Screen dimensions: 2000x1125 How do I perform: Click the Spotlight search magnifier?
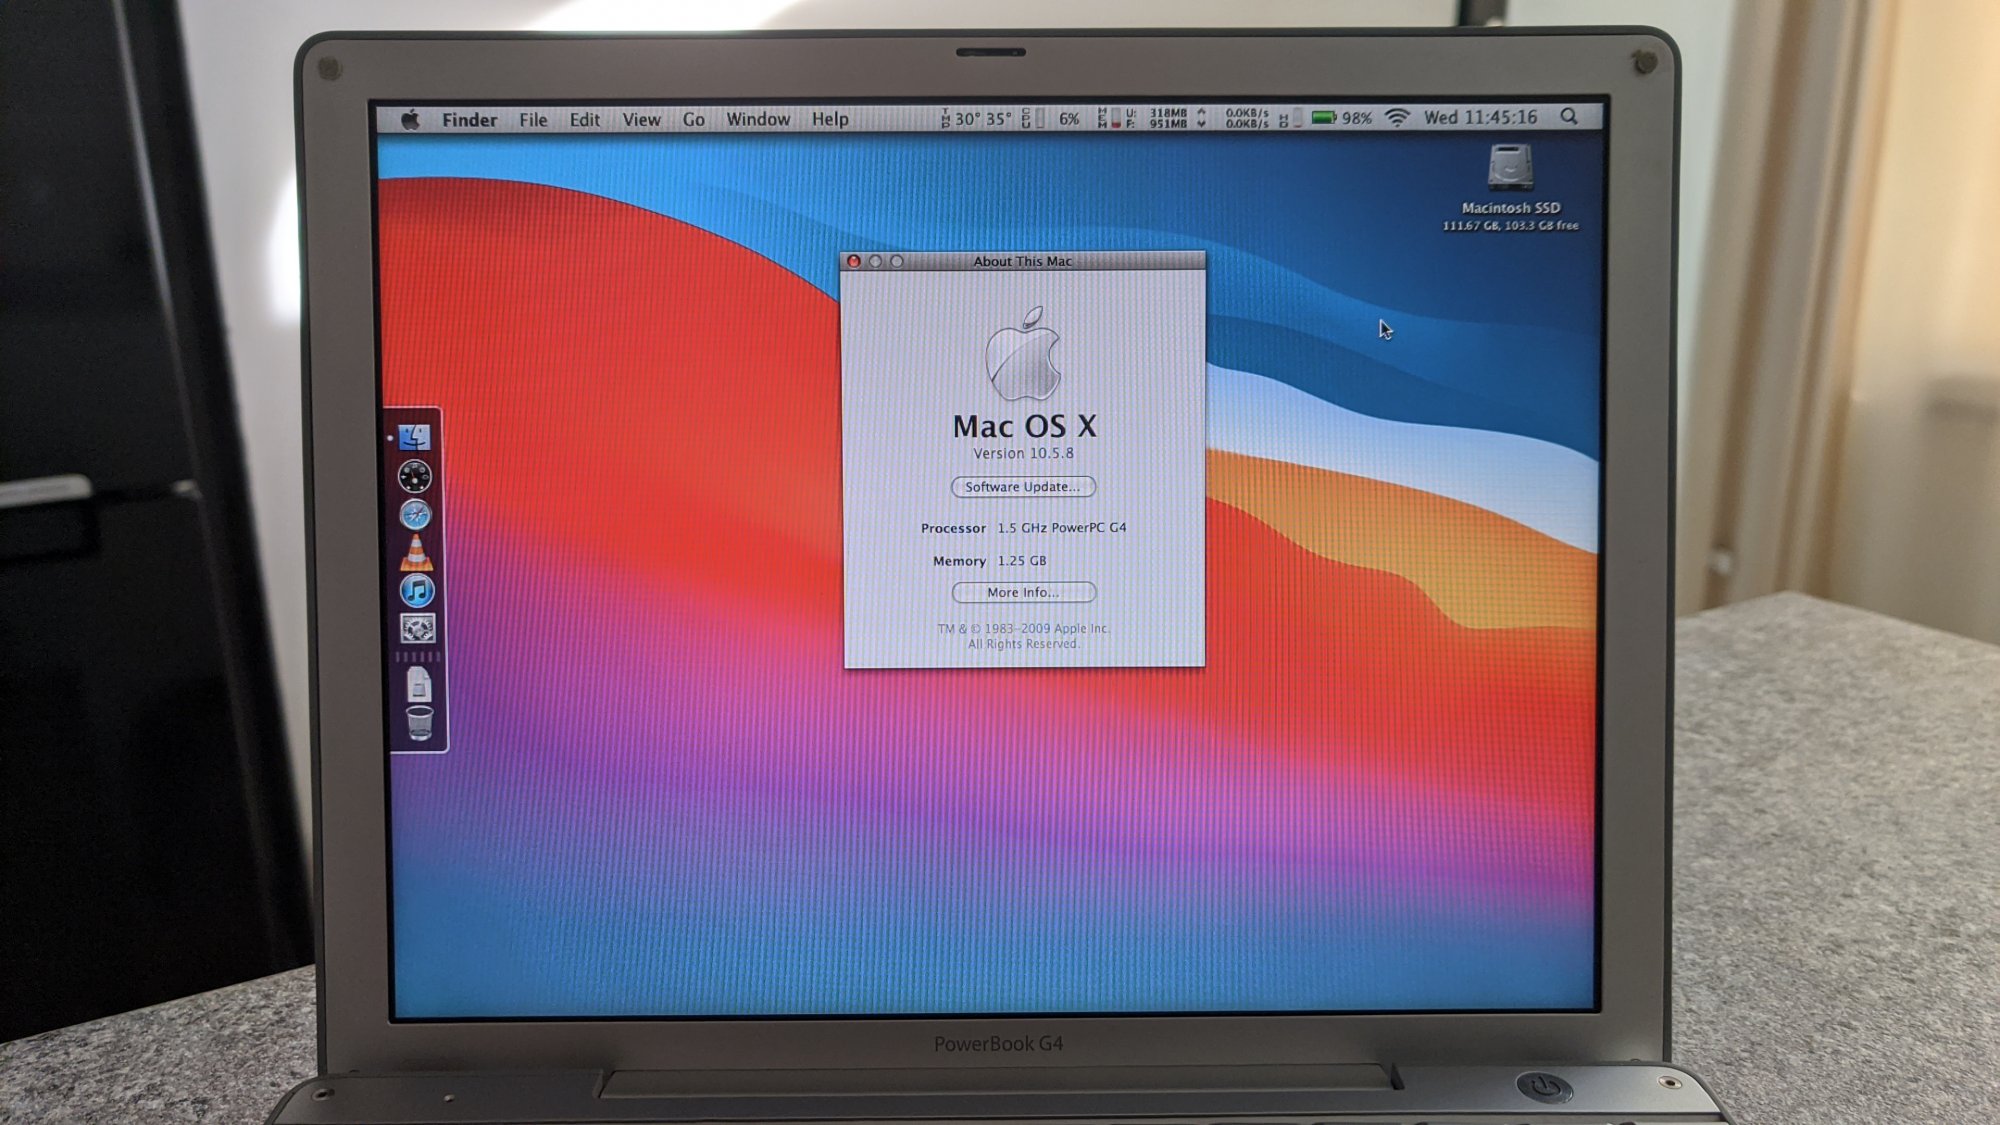[x=1569, y=117]
